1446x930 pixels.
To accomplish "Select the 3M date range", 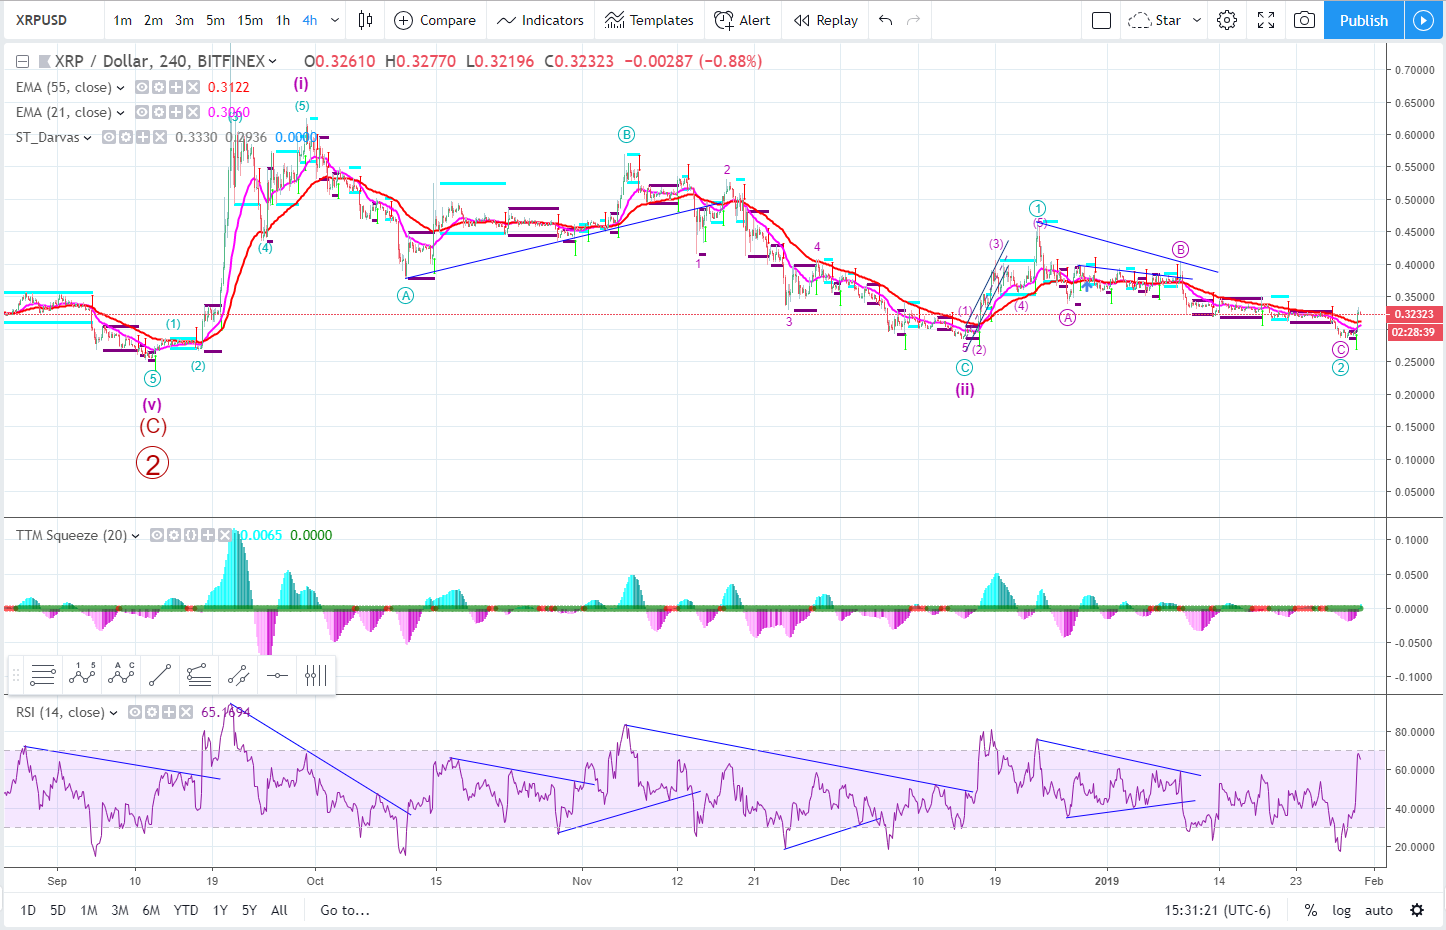I will tap(120, 910).
